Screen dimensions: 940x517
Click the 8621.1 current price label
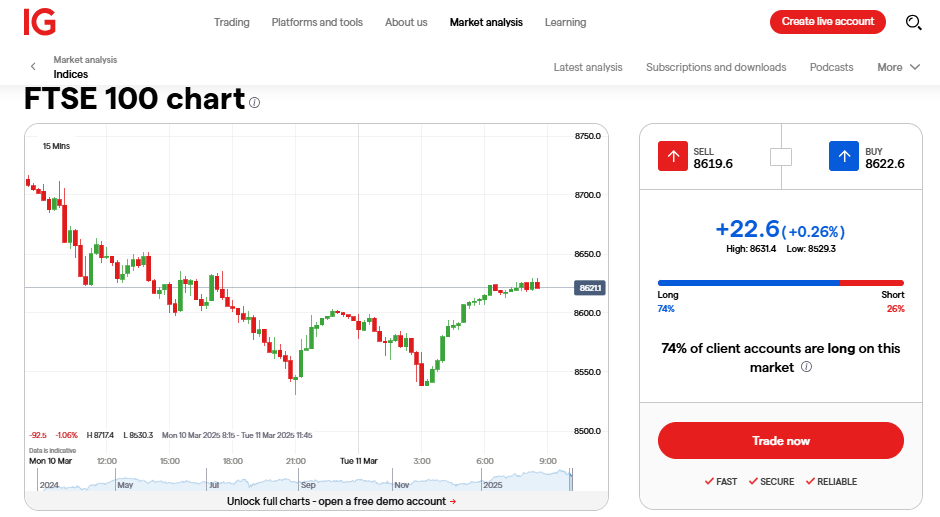(x=590, y=288)
